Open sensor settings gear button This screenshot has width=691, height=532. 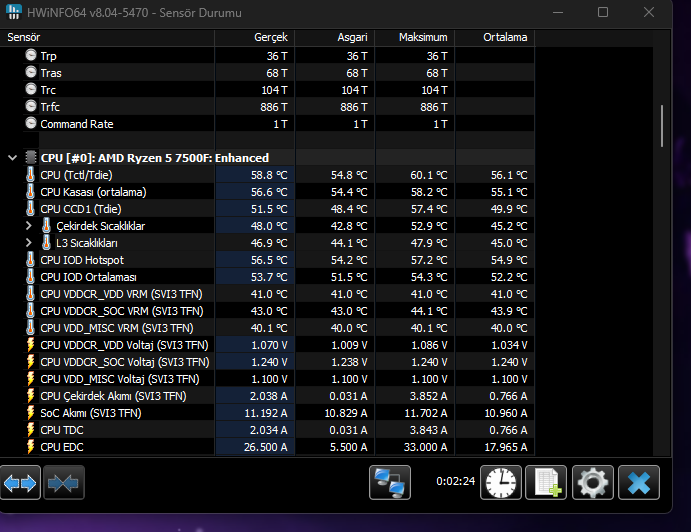click(x=593, y=483)
